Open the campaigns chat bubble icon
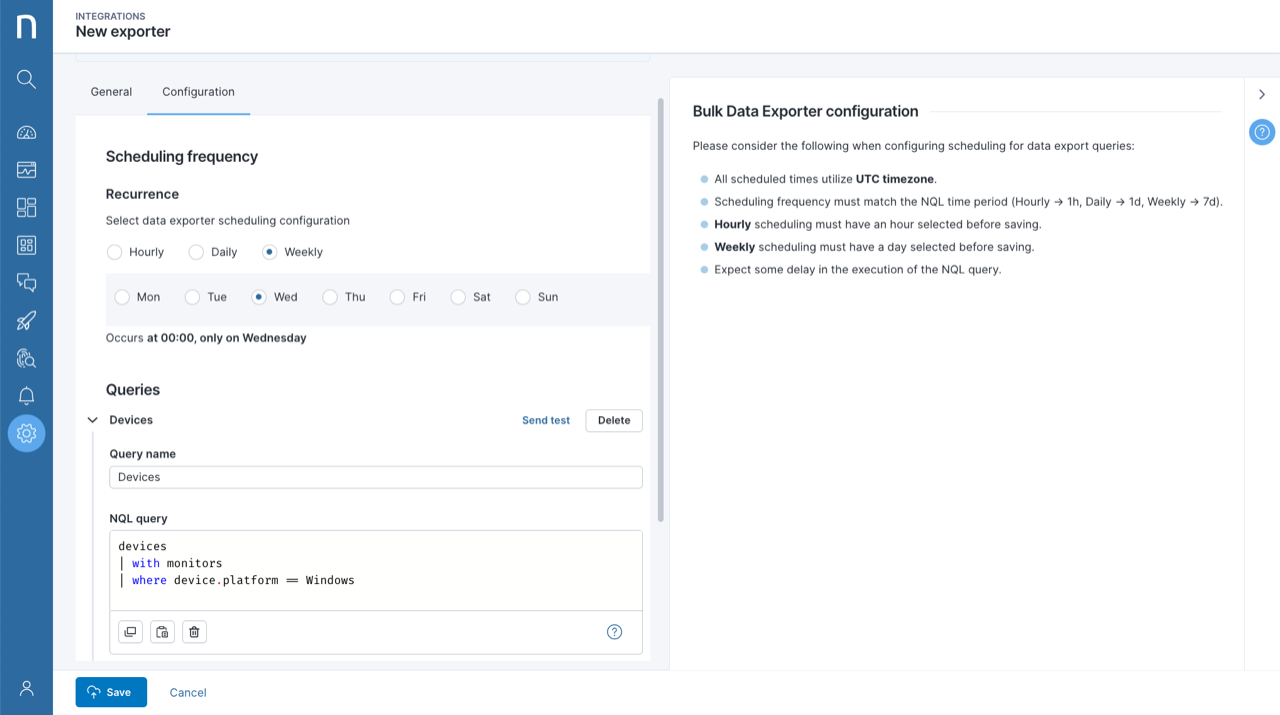 (x=25, y=282)
